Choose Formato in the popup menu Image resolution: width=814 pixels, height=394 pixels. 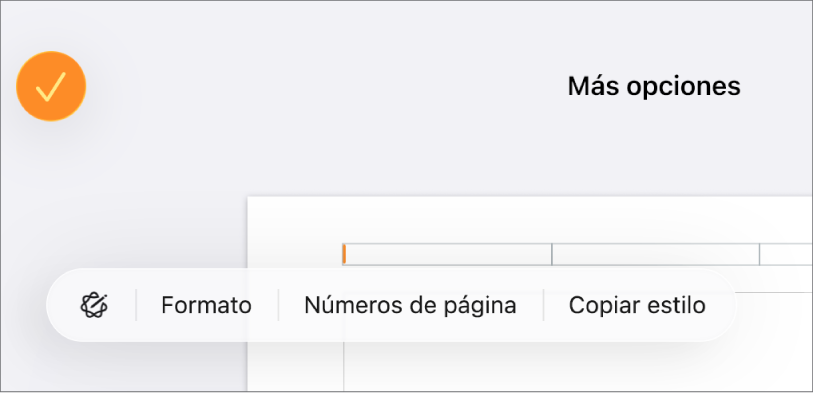tap(206, 305)
